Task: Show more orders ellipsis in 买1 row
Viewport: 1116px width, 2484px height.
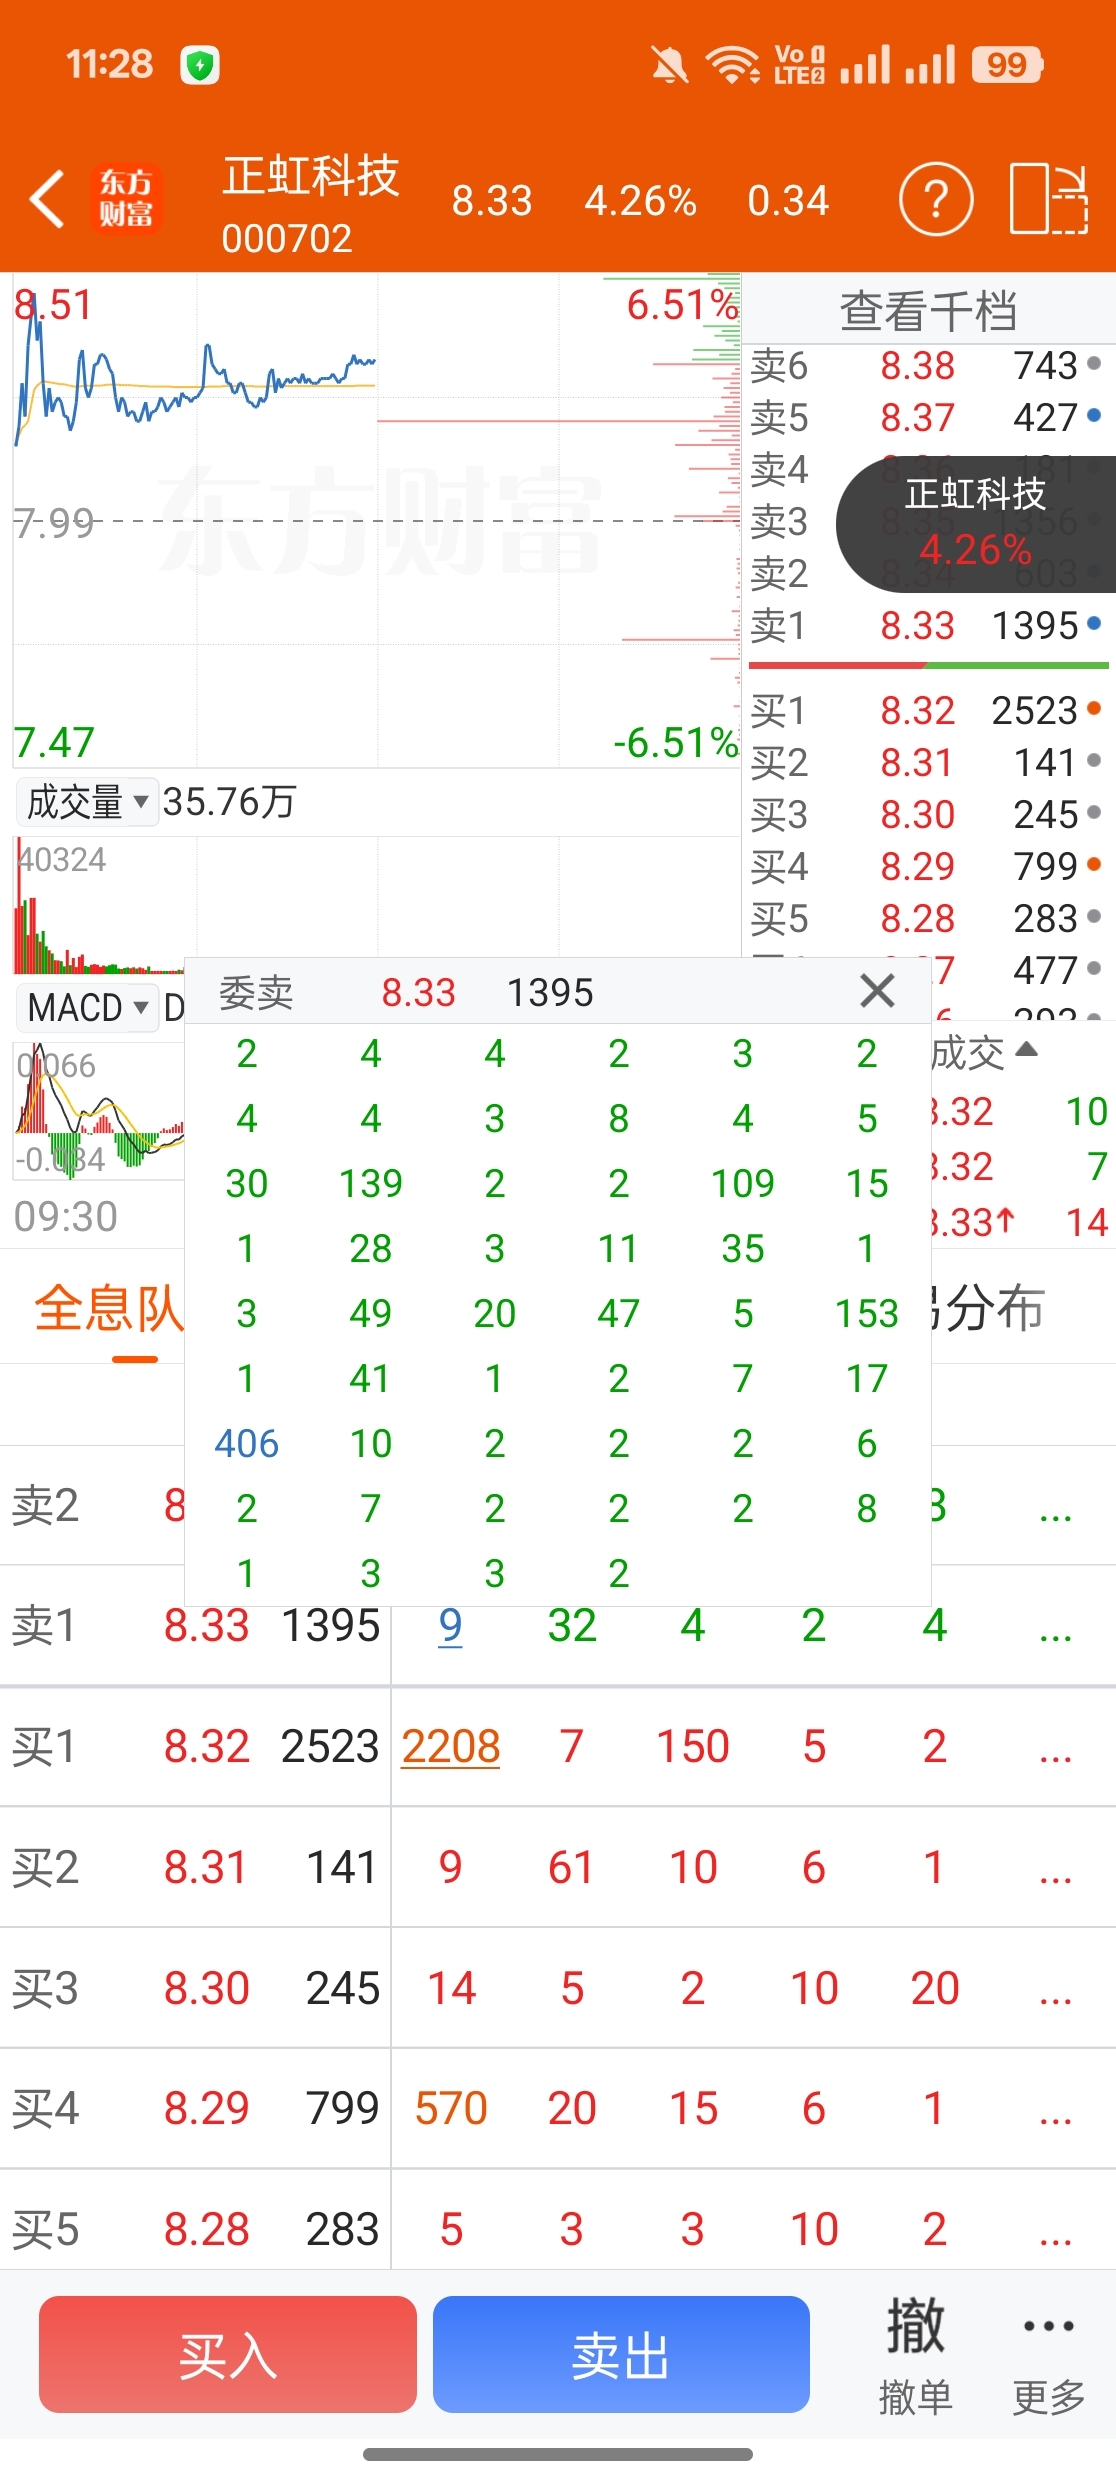Action: [x=1055, y=1755]
